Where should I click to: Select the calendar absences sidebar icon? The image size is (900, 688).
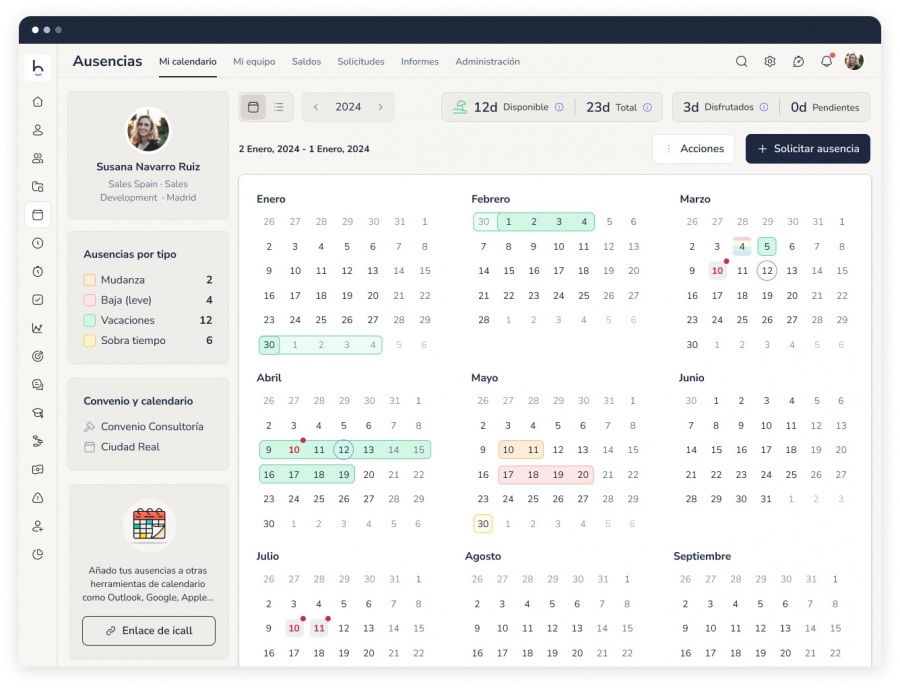tap(38, 215)
